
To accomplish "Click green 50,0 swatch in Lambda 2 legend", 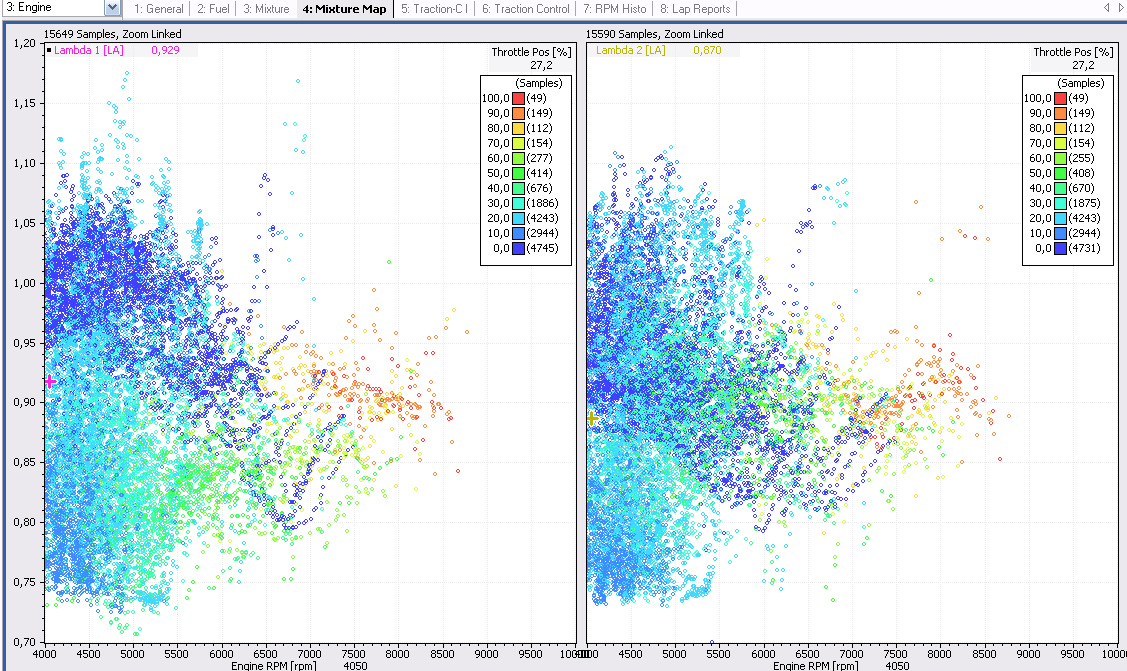I will tap(1060, 173).
